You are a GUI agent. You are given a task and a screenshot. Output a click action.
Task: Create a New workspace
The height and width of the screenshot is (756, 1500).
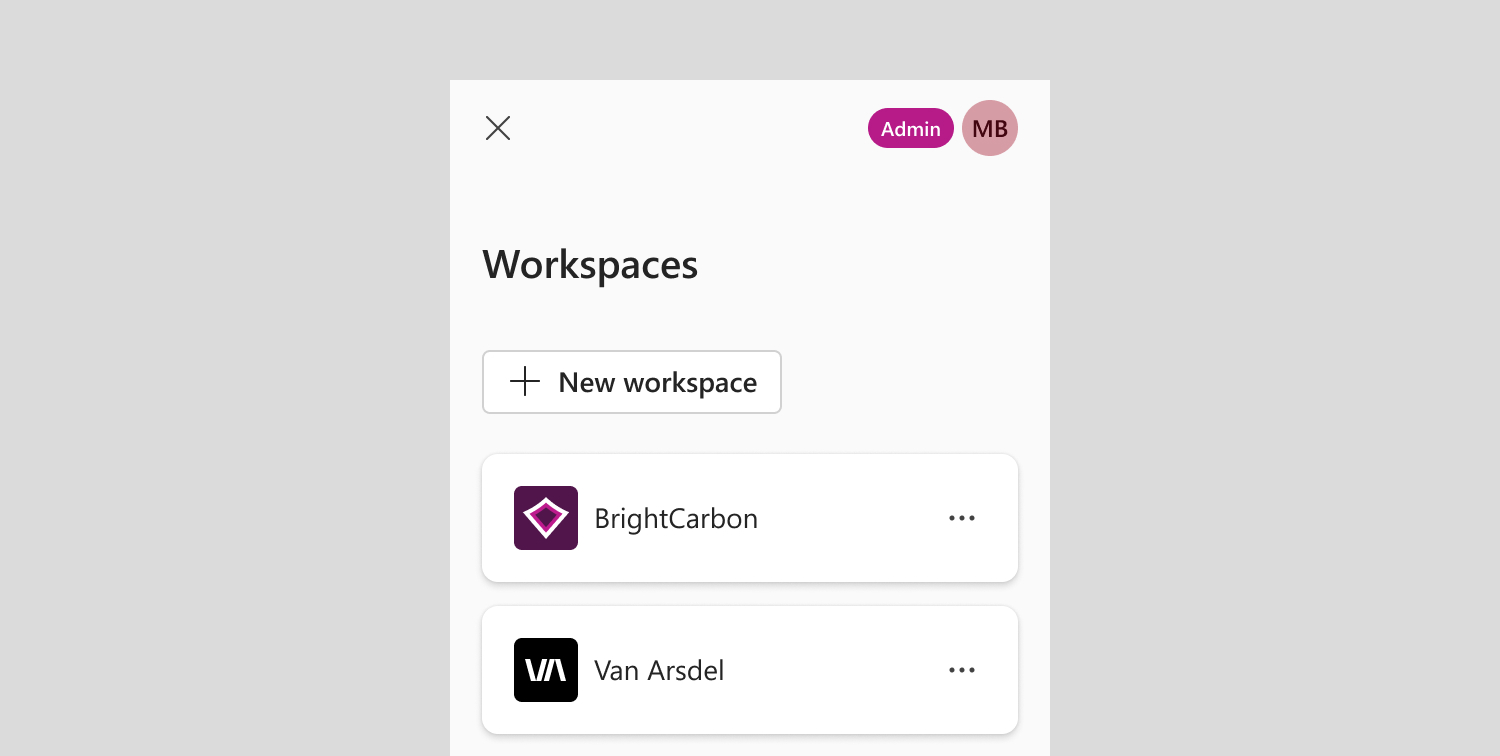(x=632, y=382)
